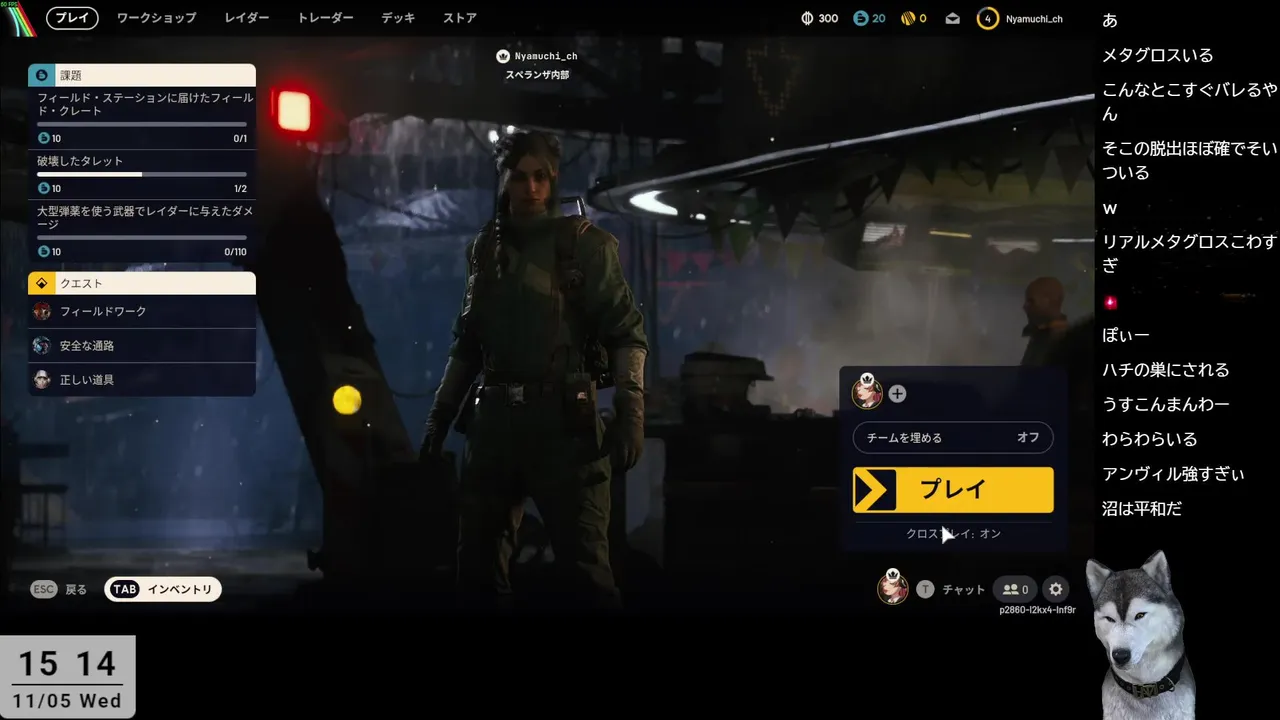The height and width of the screenshot is (720, 1280).
Task: Click the 0/1 progress count
Action: point(240,139)
